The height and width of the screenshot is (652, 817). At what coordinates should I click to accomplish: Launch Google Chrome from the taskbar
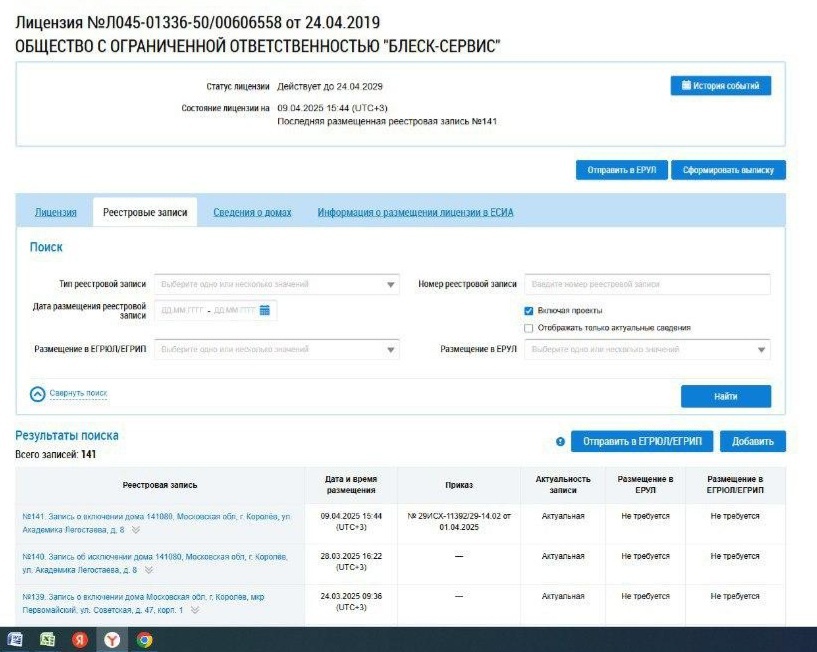(x=143, y=638)
